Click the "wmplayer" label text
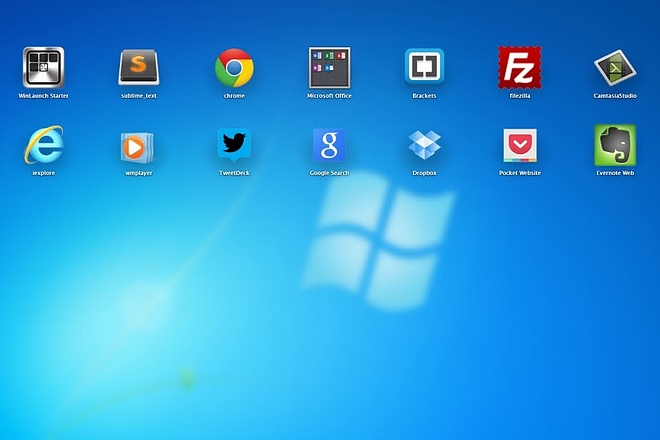 [x=139, y=173]
